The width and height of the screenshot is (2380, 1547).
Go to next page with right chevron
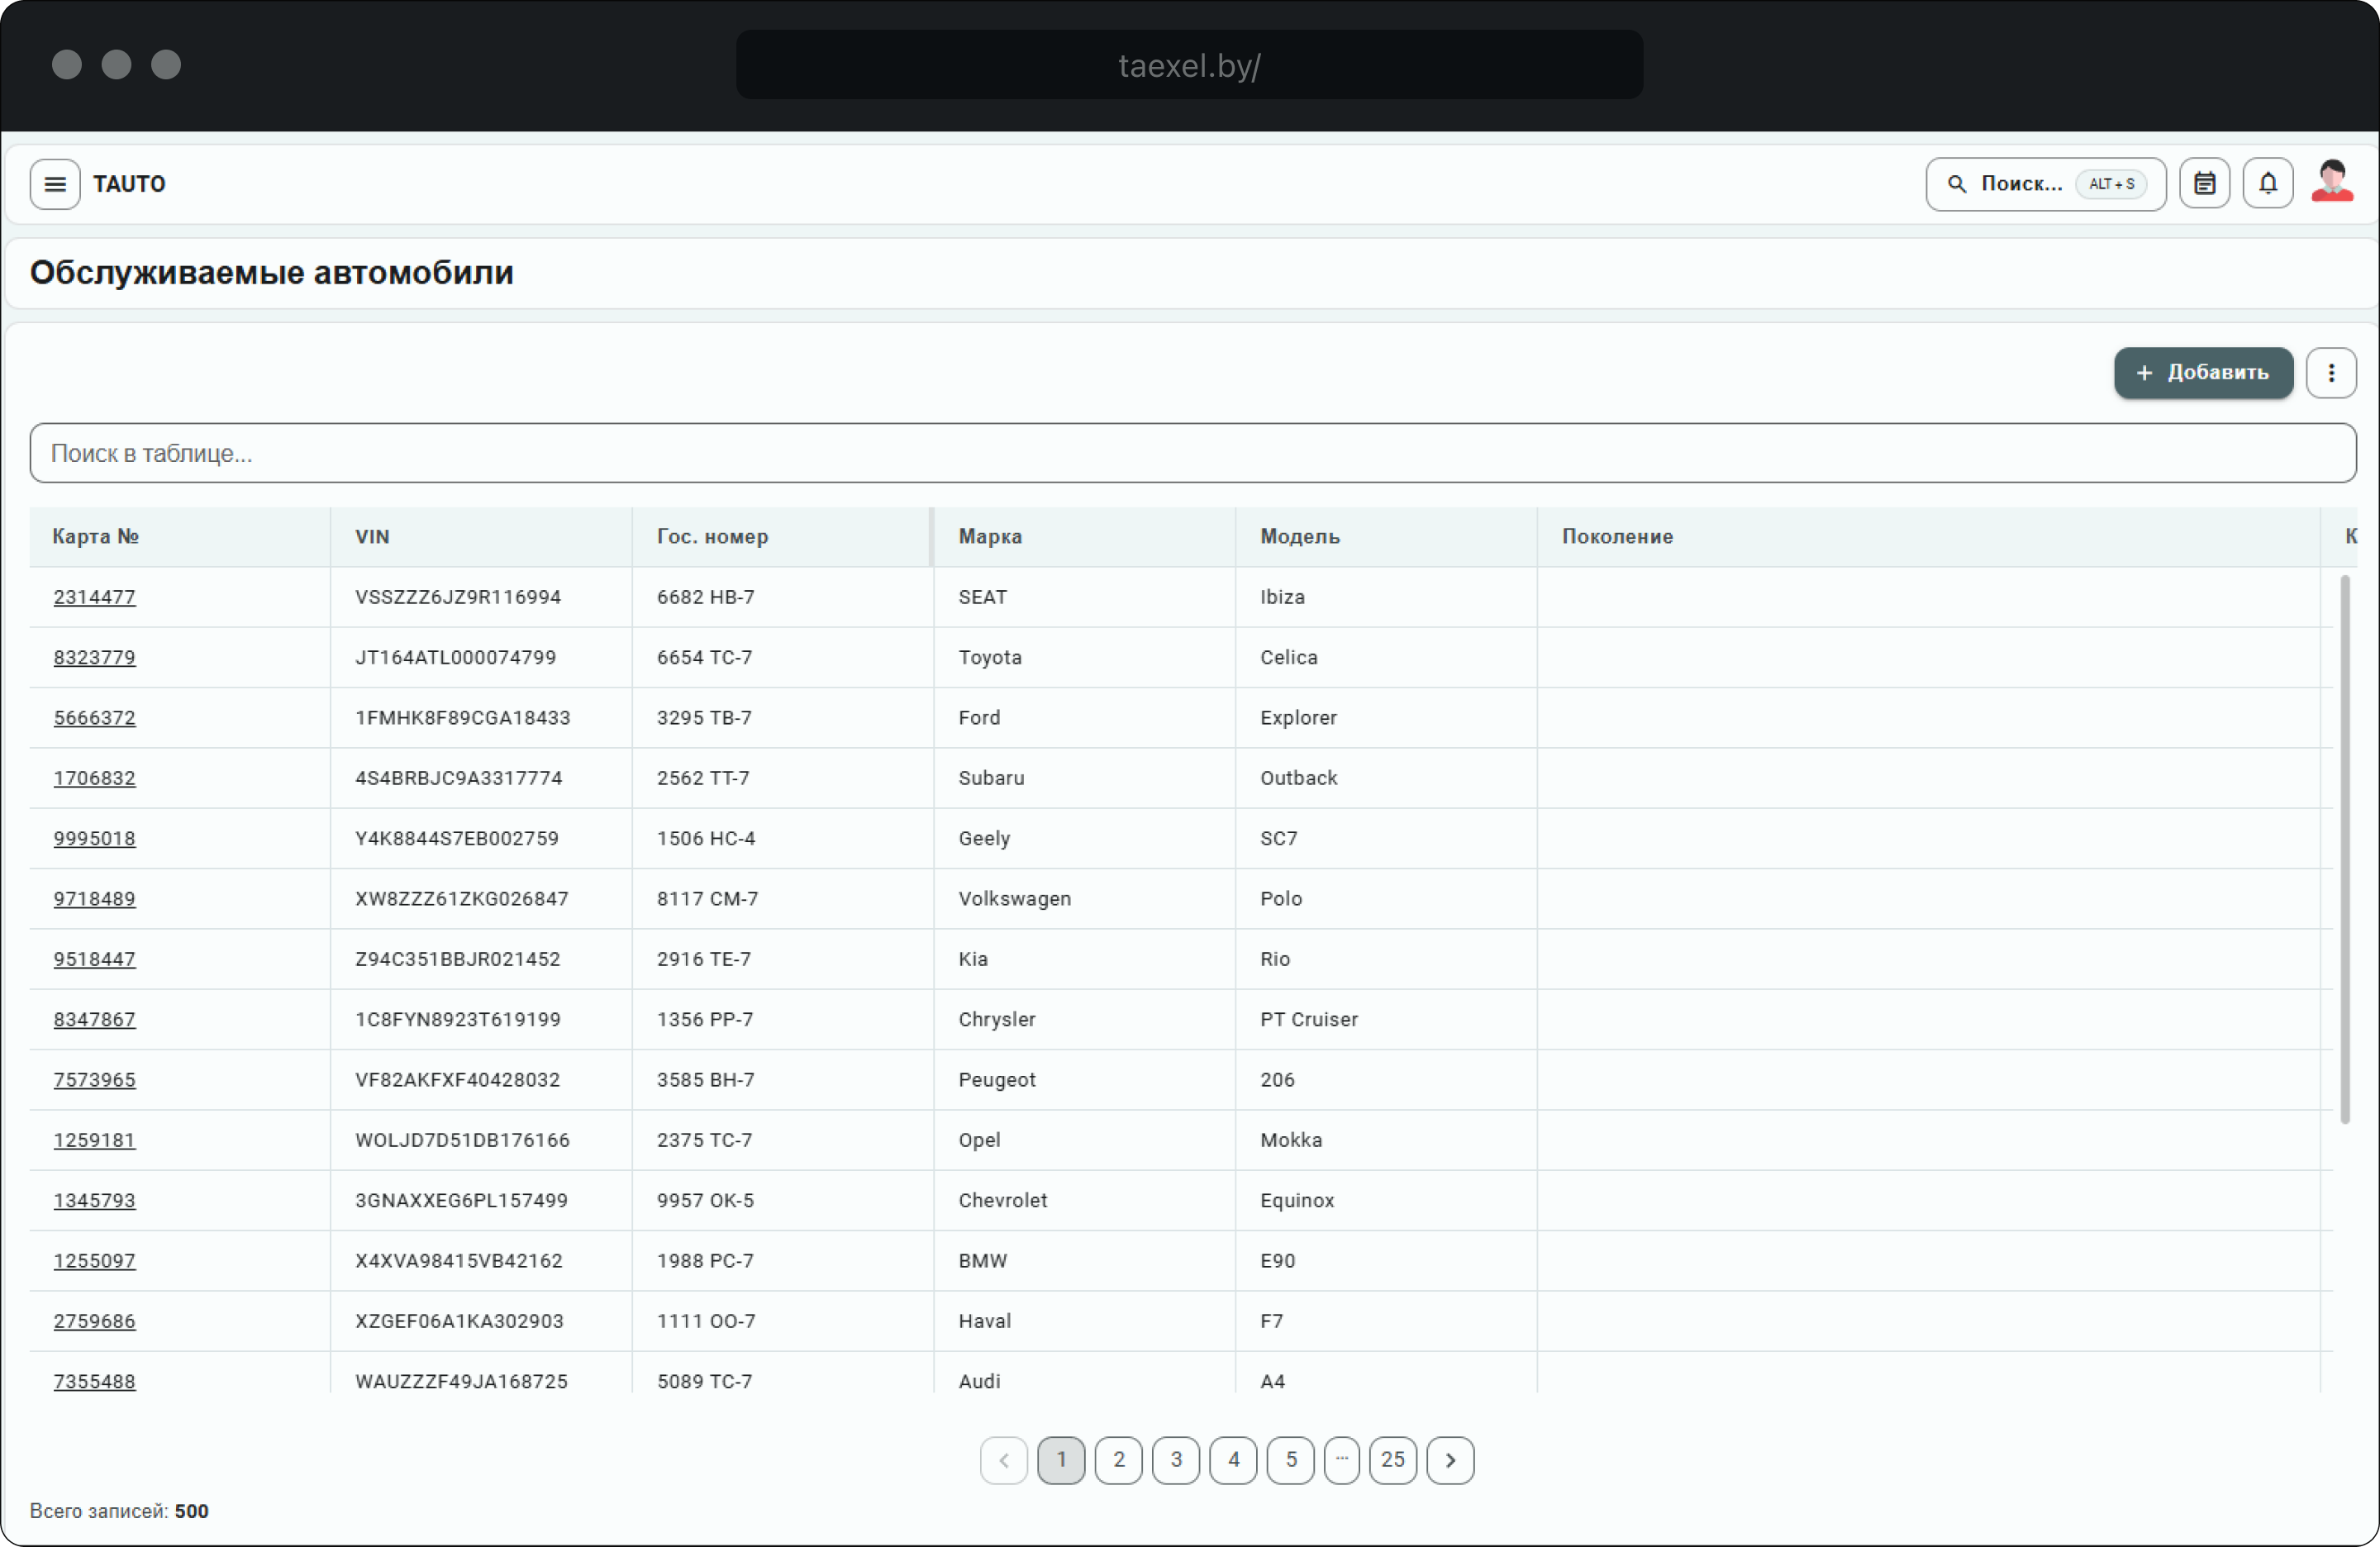click(1450, 1460)
